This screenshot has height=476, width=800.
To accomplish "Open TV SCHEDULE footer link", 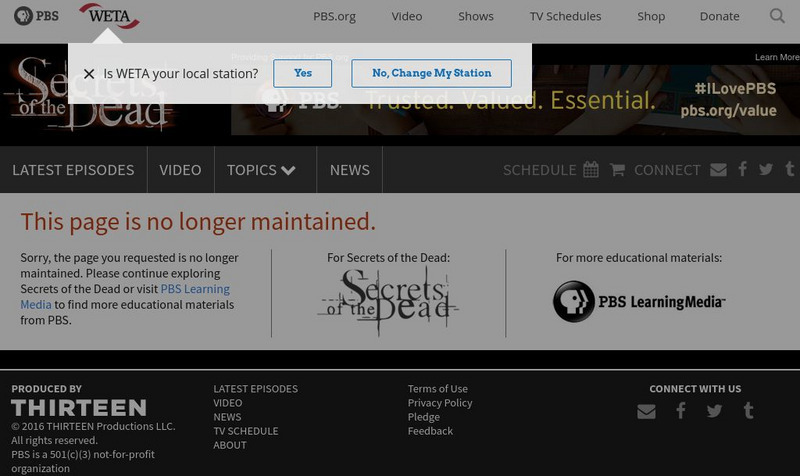I will pyautogui.click(x=246, y=431).
